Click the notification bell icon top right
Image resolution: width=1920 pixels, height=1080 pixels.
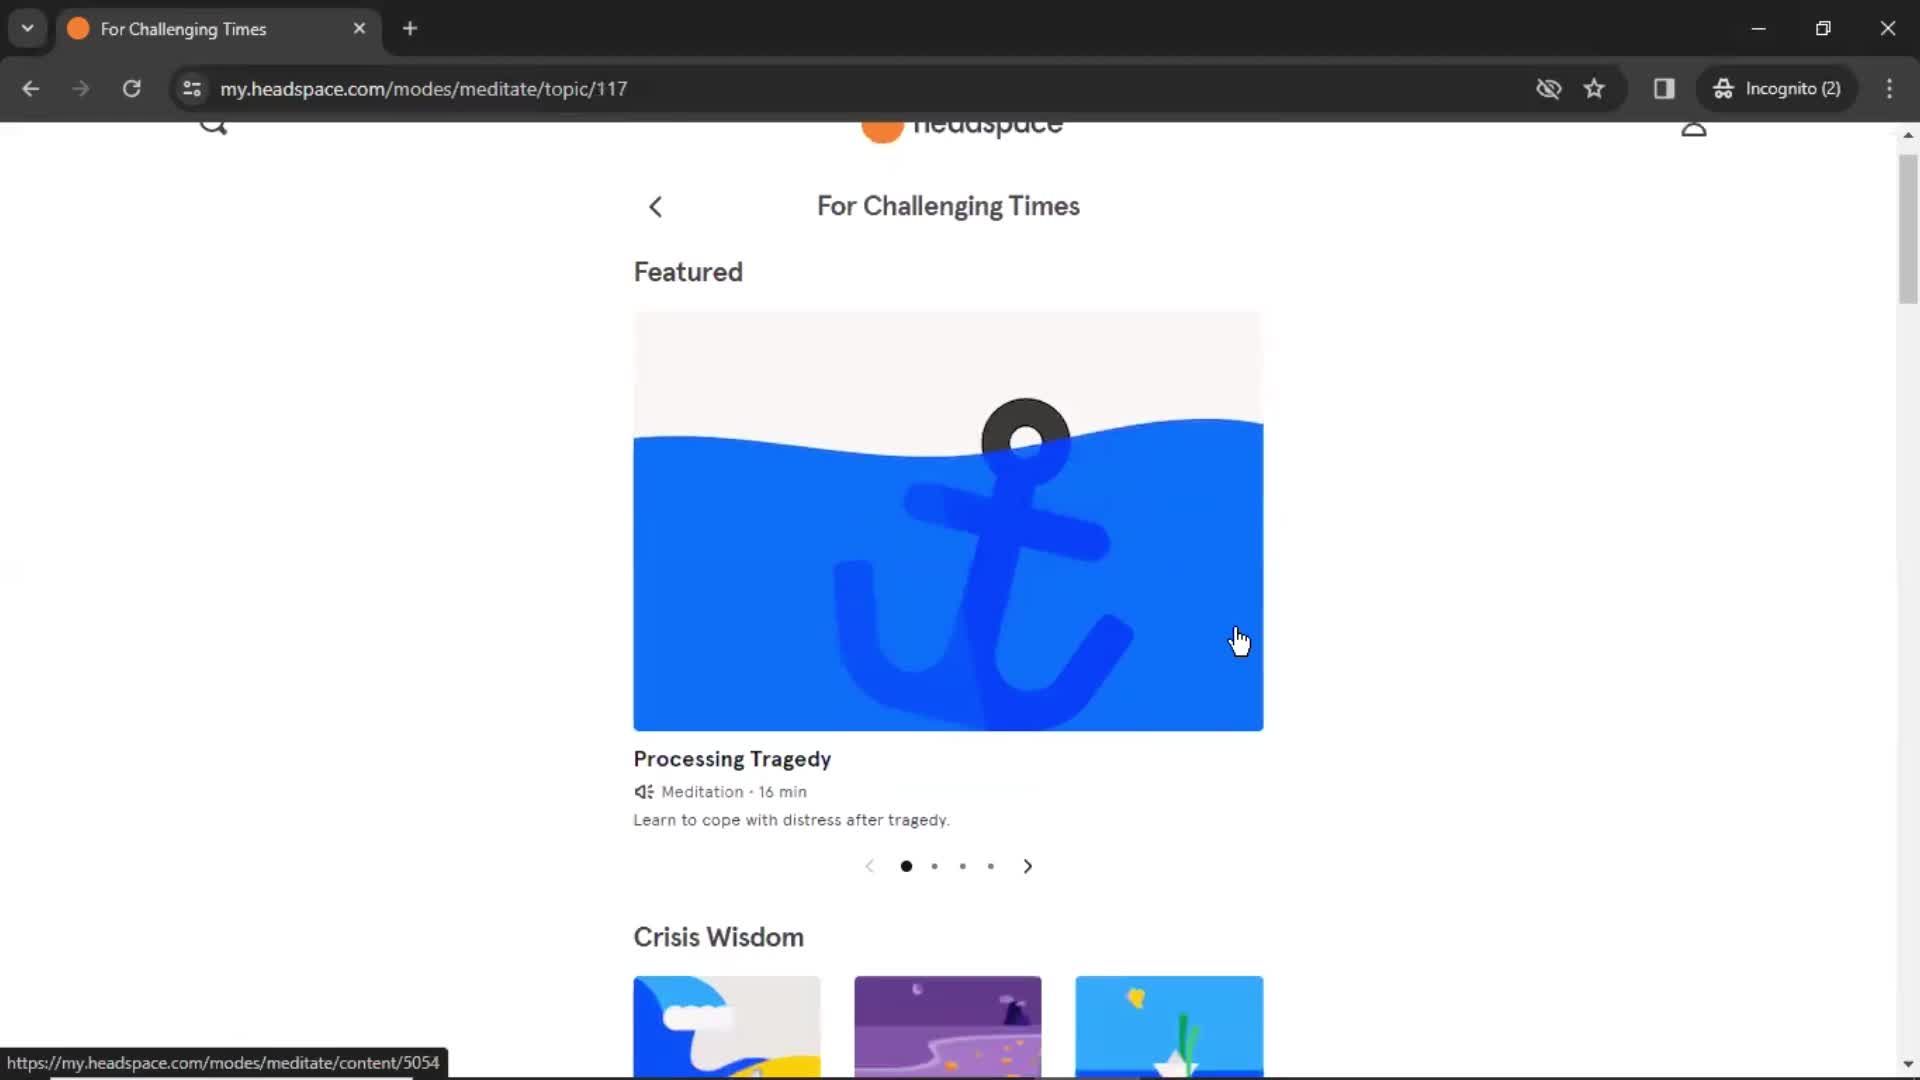tap(1695, 125)
